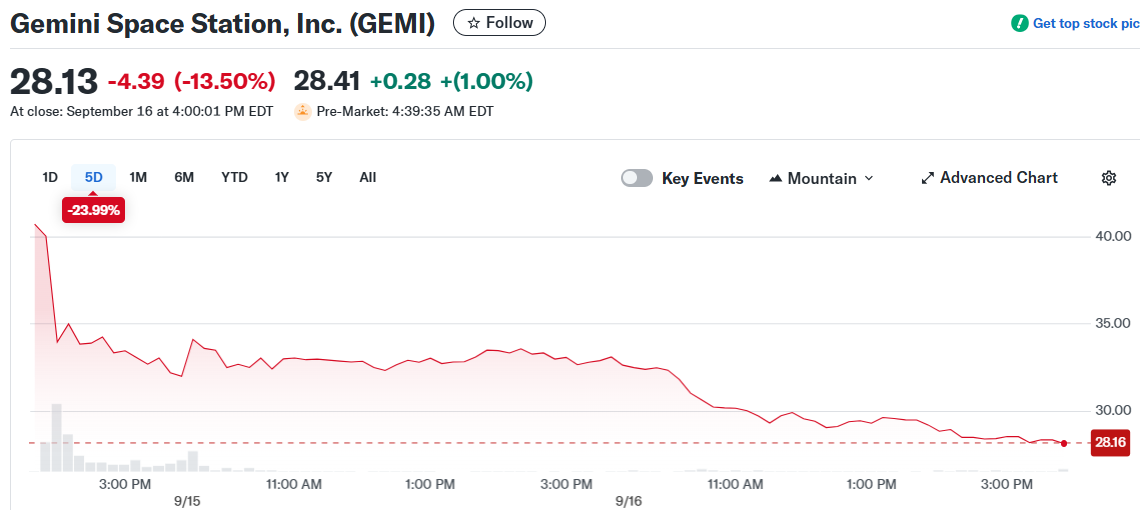Screen dimensions: 1140x510
Task: Click the +0.28 +(1.00%) pre-market change
Action: click(451, 81)
